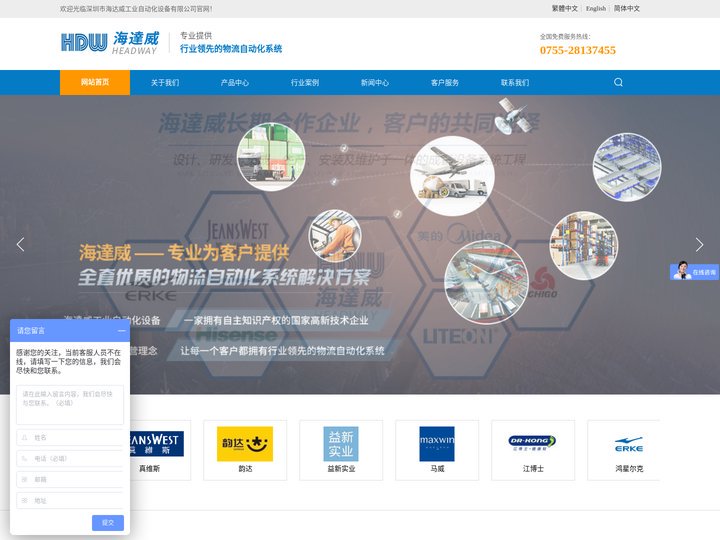The height and width of the screenshot is (540, 720).
Task: Click the slogan 行业领先的物流自动化系统
Action: point(231,49)
